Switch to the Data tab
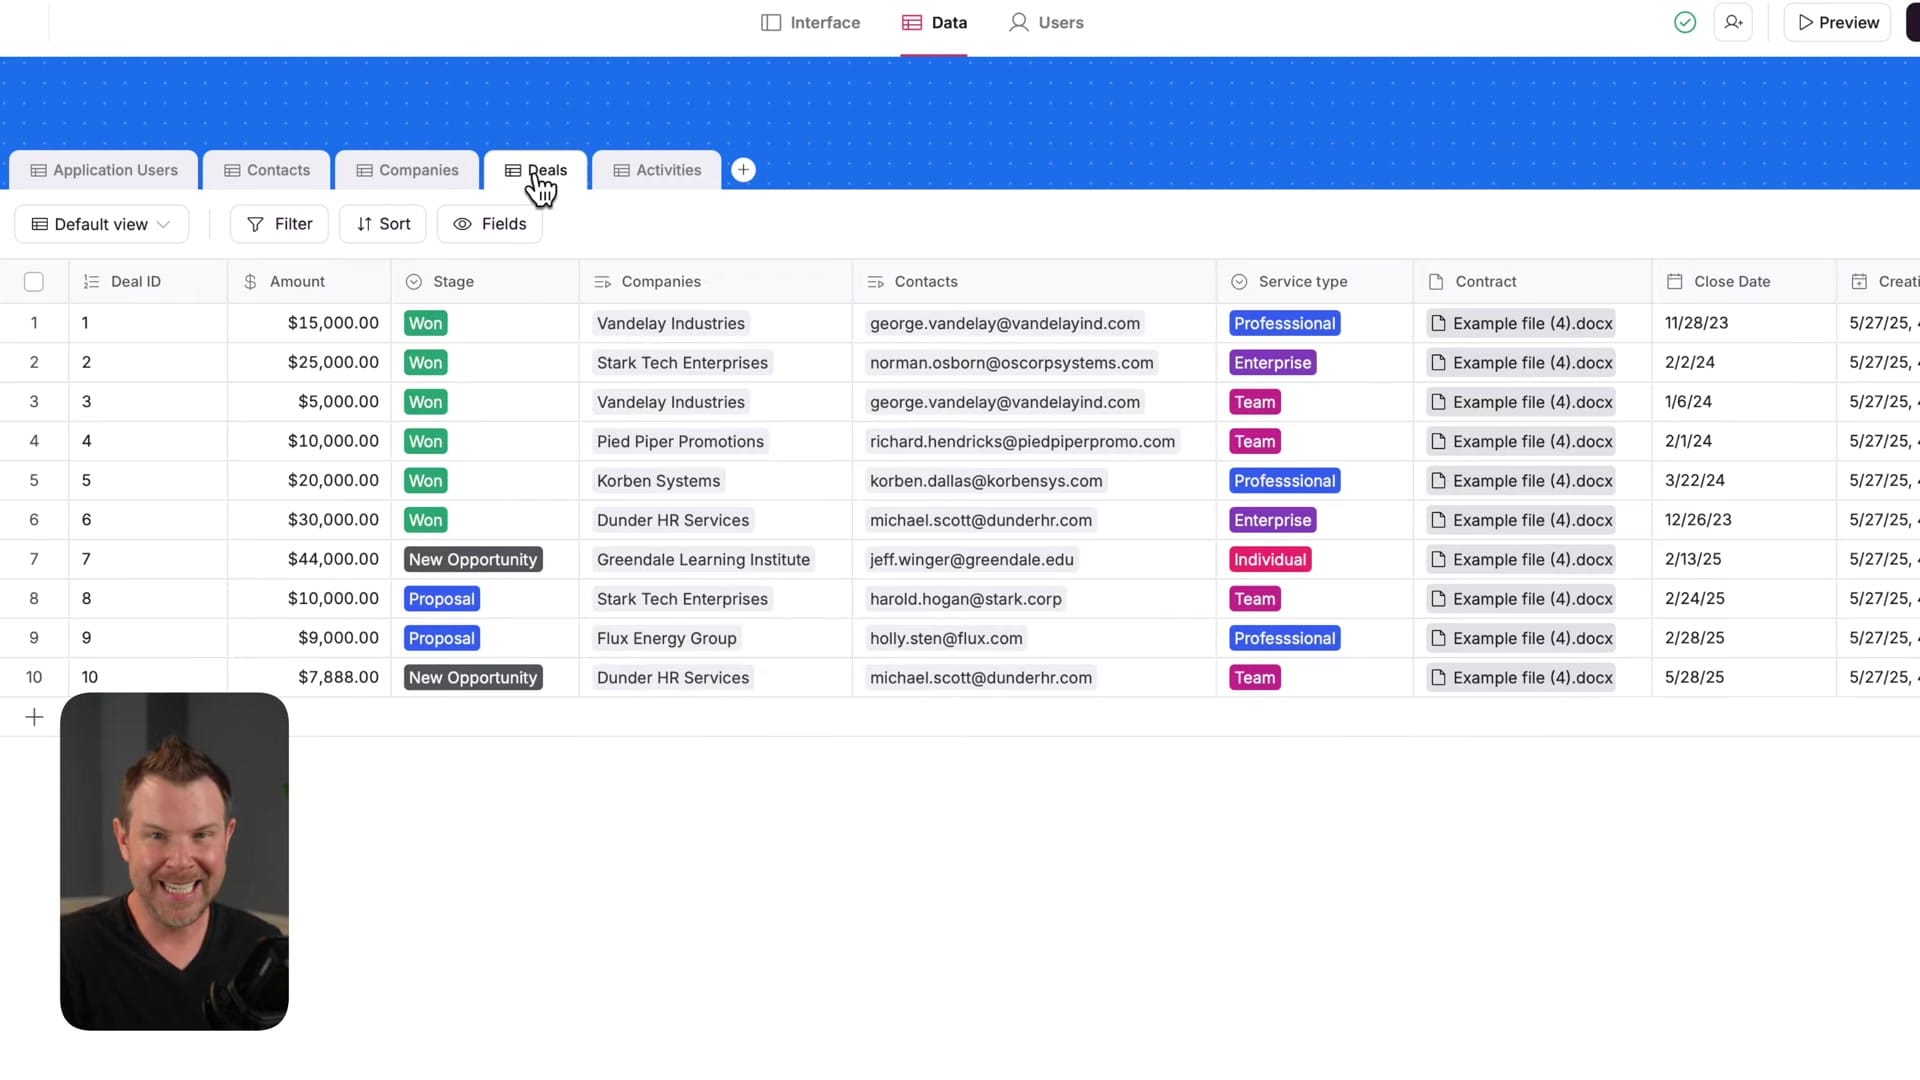Image resolution: width=1920 pixels, height=1080 pixels. pos(934,22)
